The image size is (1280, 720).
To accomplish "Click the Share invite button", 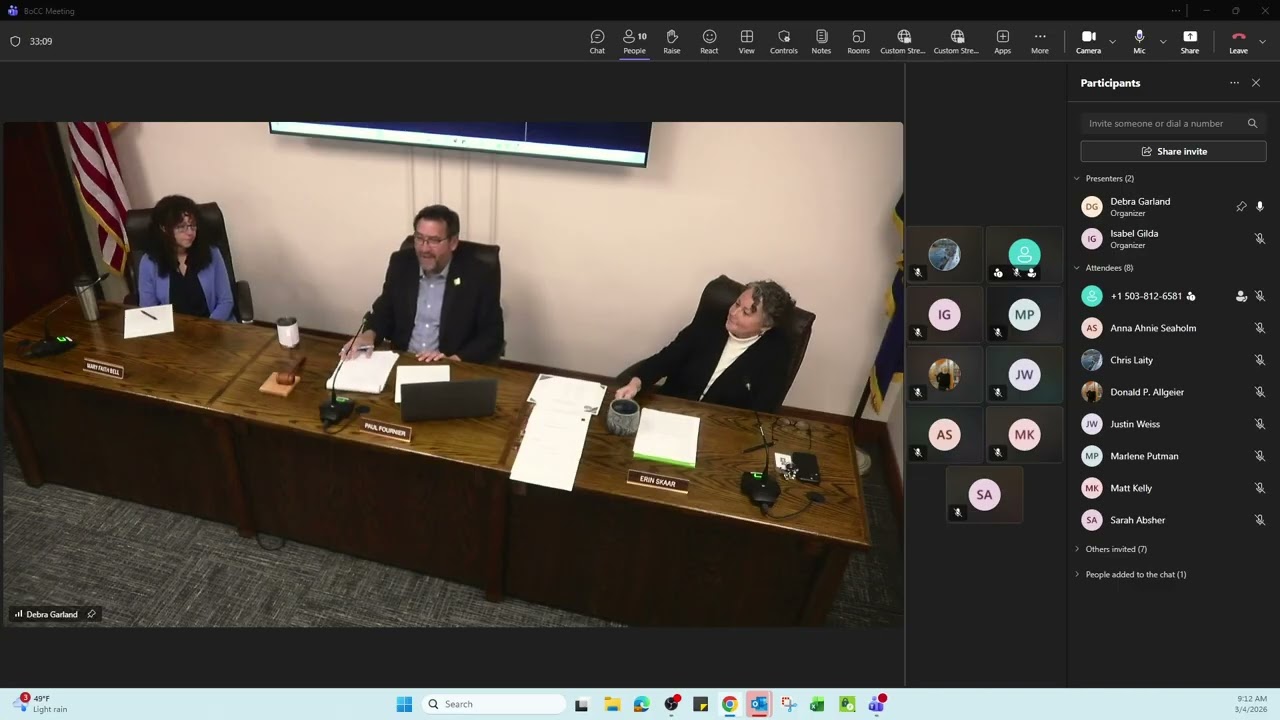I will 1173,151.
